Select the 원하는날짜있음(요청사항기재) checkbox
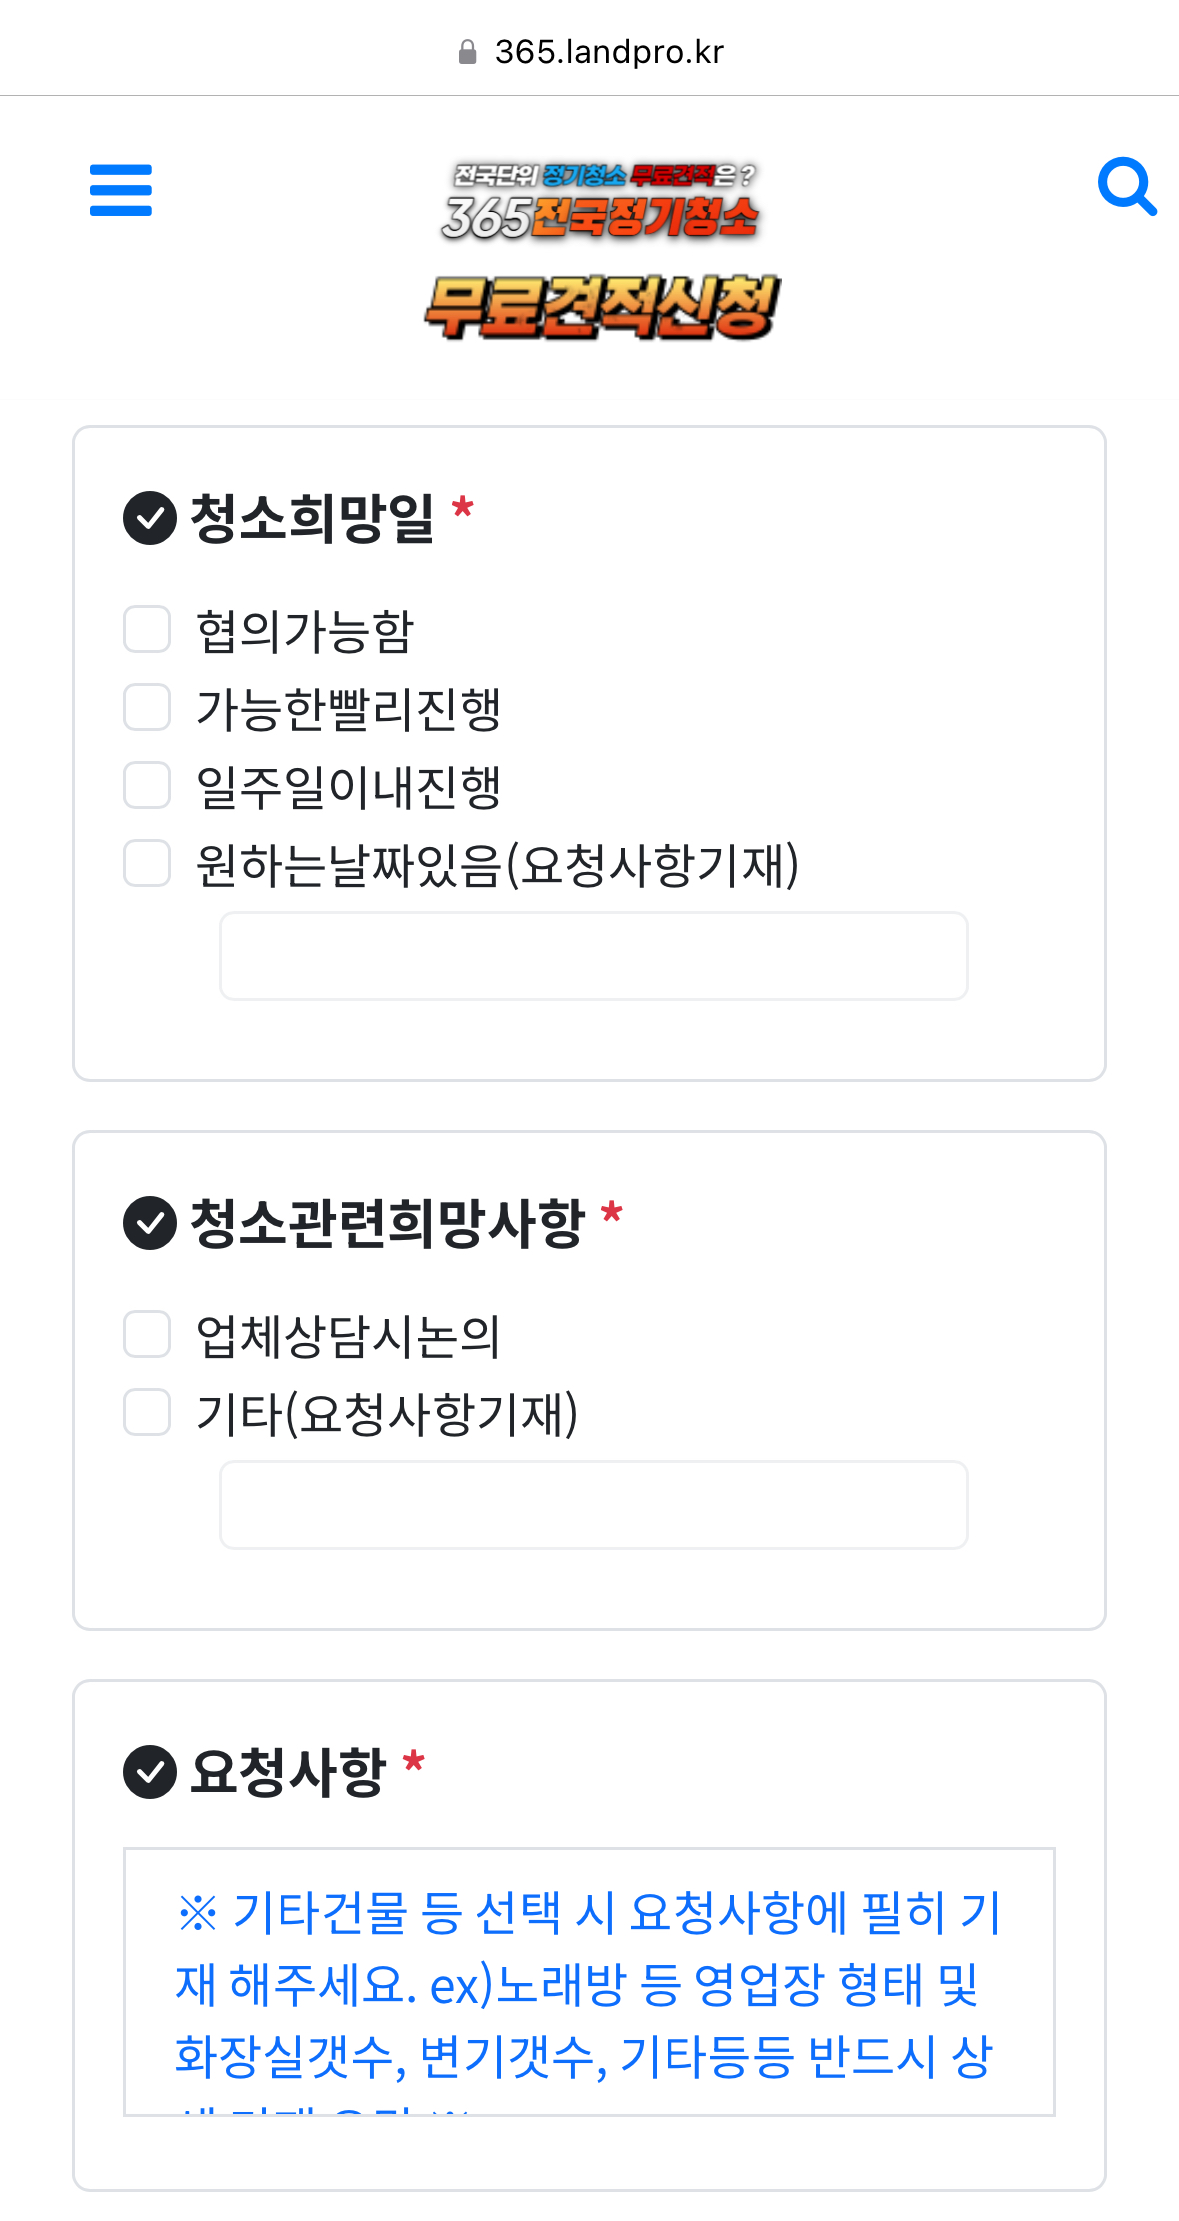Viewport: 1179px width, 2221px height. (147, 863)
